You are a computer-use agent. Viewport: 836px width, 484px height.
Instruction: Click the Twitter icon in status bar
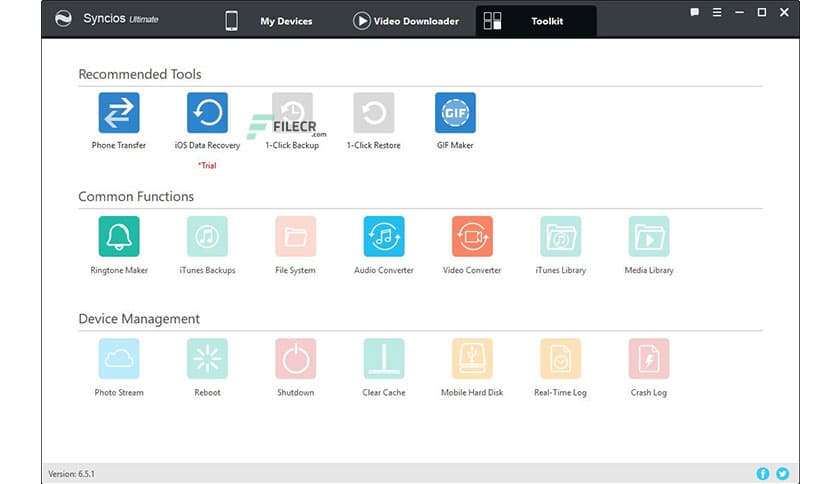point(782,473)
